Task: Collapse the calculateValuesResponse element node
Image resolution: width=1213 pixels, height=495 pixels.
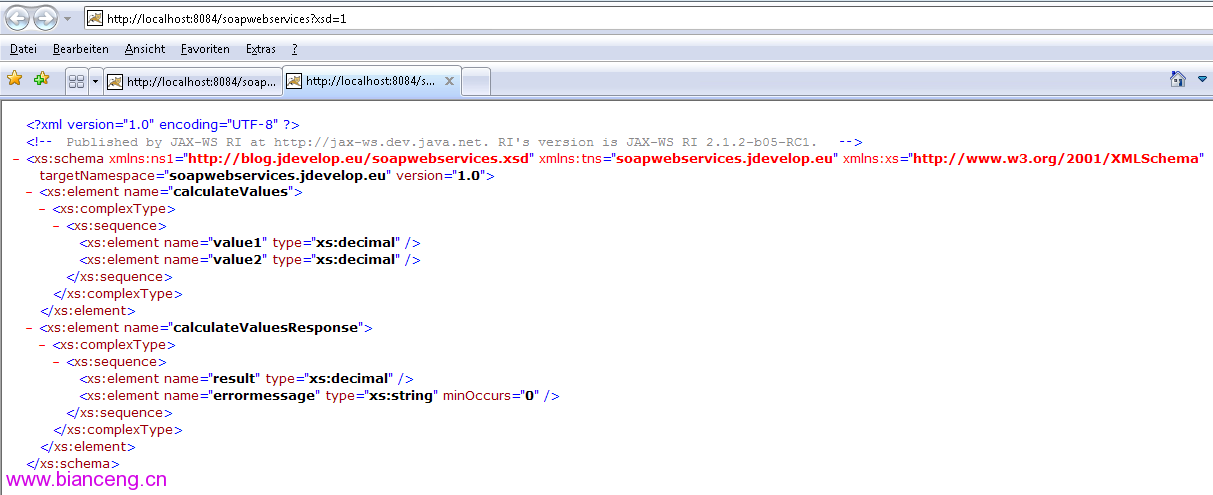Action: tap(31, 327)
